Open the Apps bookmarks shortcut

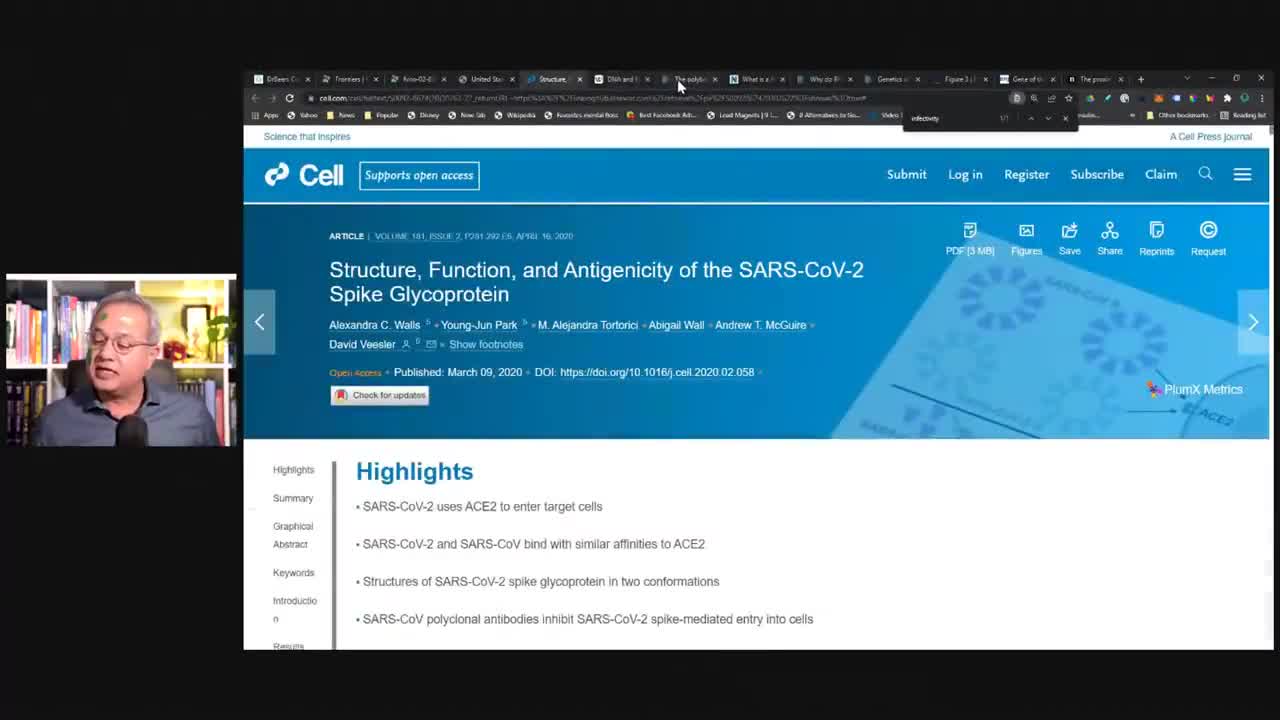[266, 115]
